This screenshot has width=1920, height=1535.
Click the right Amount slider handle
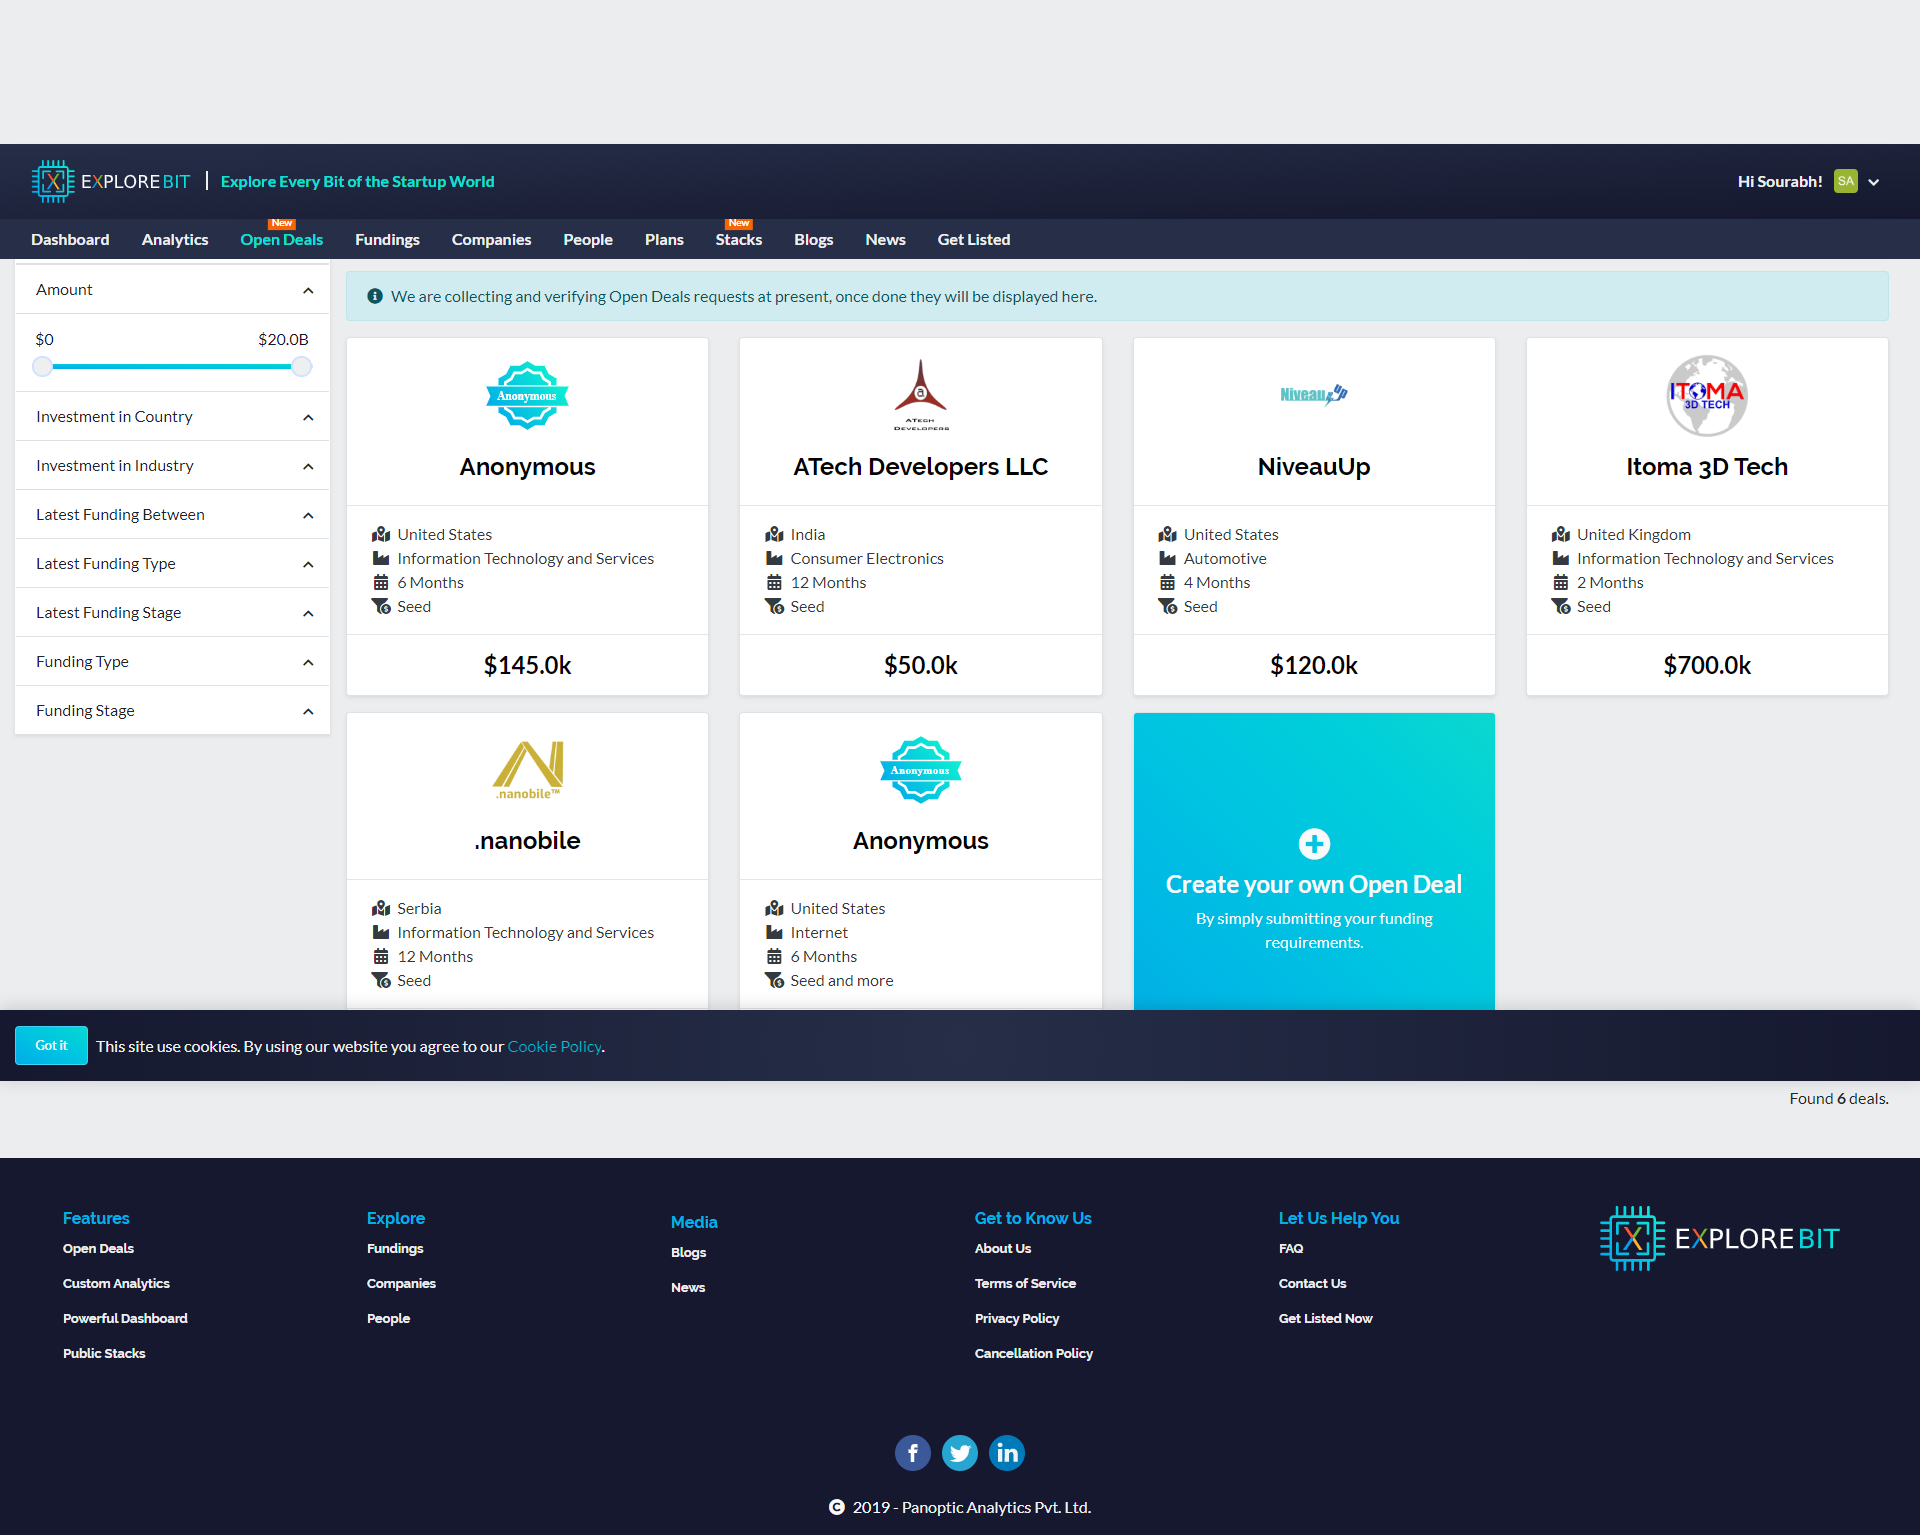[301, 367]
